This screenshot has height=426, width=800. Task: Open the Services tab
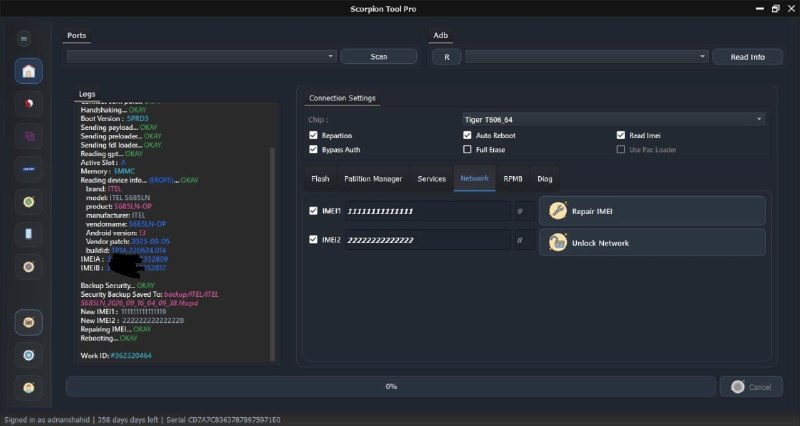point(432,179)
